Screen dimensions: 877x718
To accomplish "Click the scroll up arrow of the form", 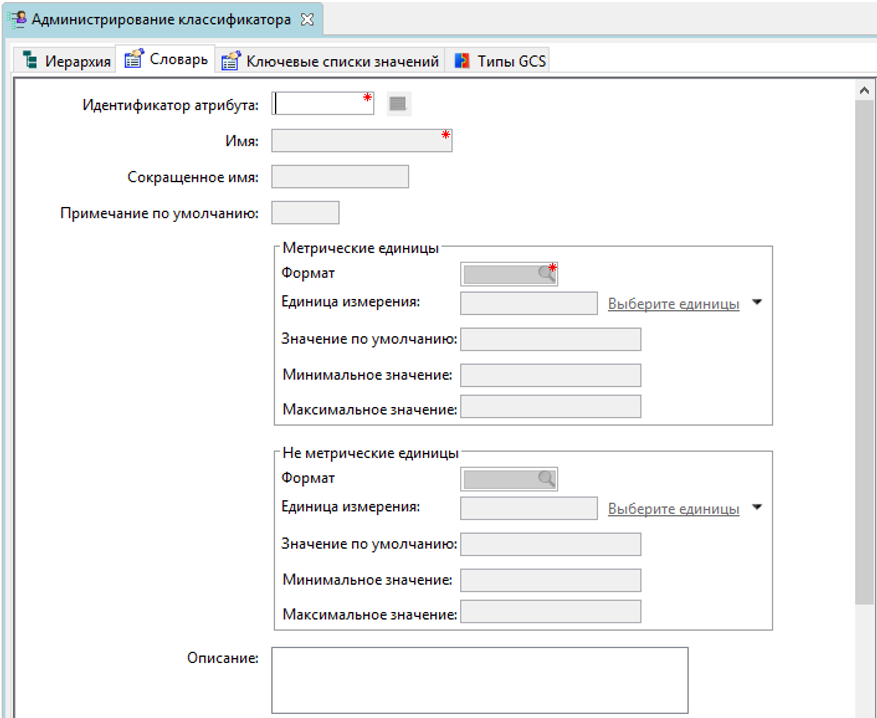I will 864,91.
